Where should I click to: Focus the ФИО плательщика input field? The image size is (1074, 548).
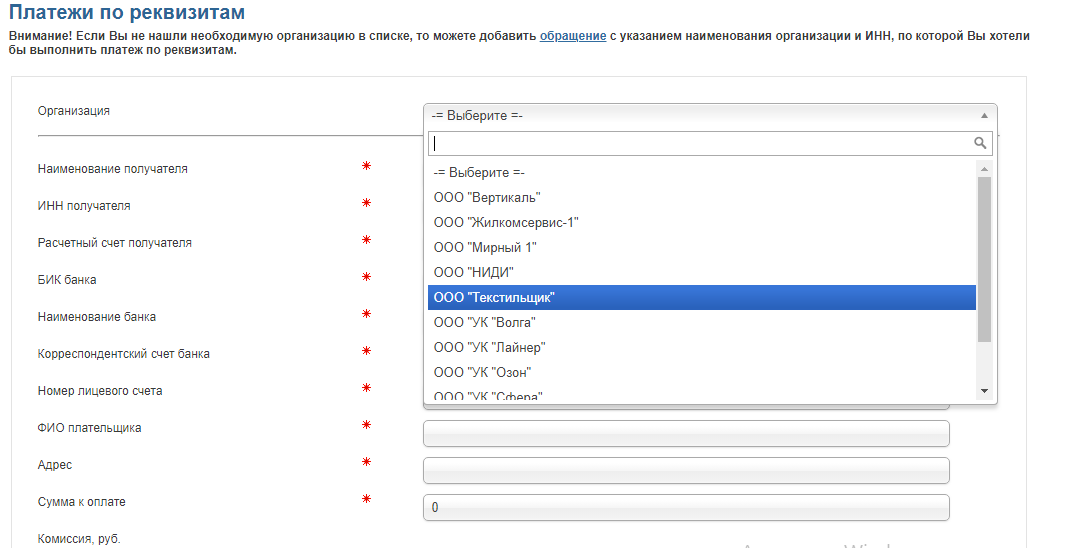[686, 433]
